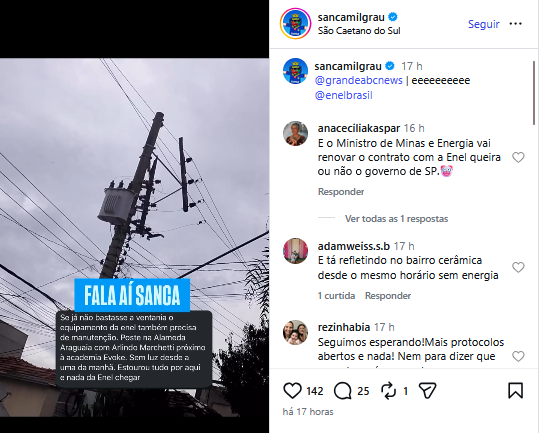The height and width of the screenshot is (433, 541).
Task: Repost using the circular arrows icon
Action: coord(388,391)
